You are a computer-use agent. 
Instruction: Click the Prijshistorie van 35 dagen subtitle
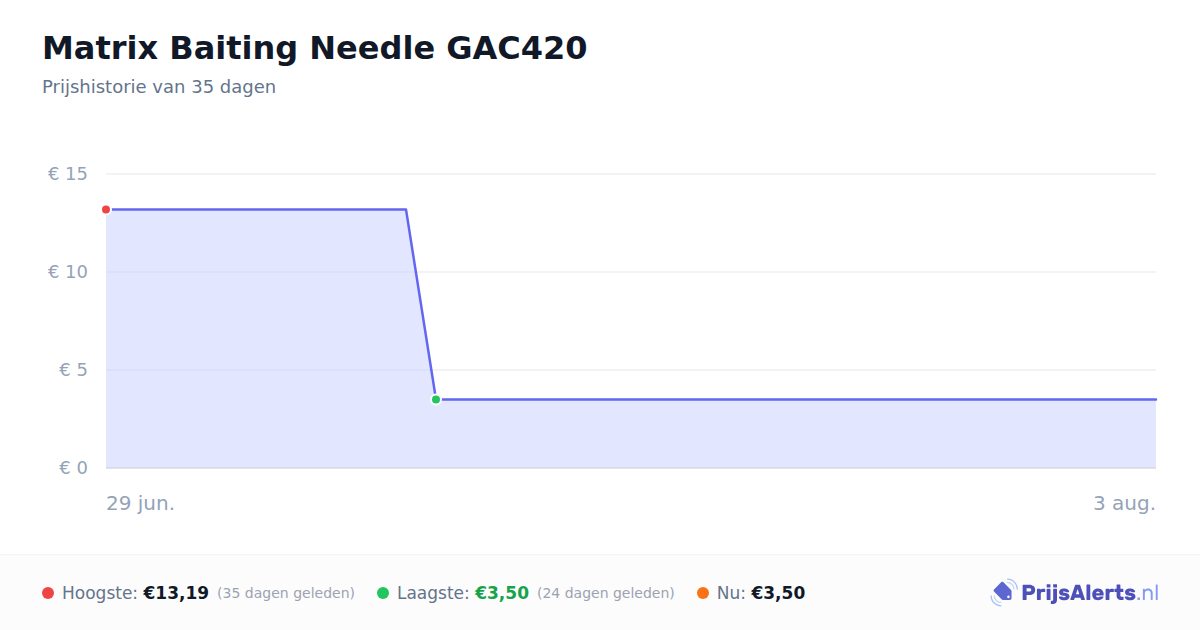(159, 87)
